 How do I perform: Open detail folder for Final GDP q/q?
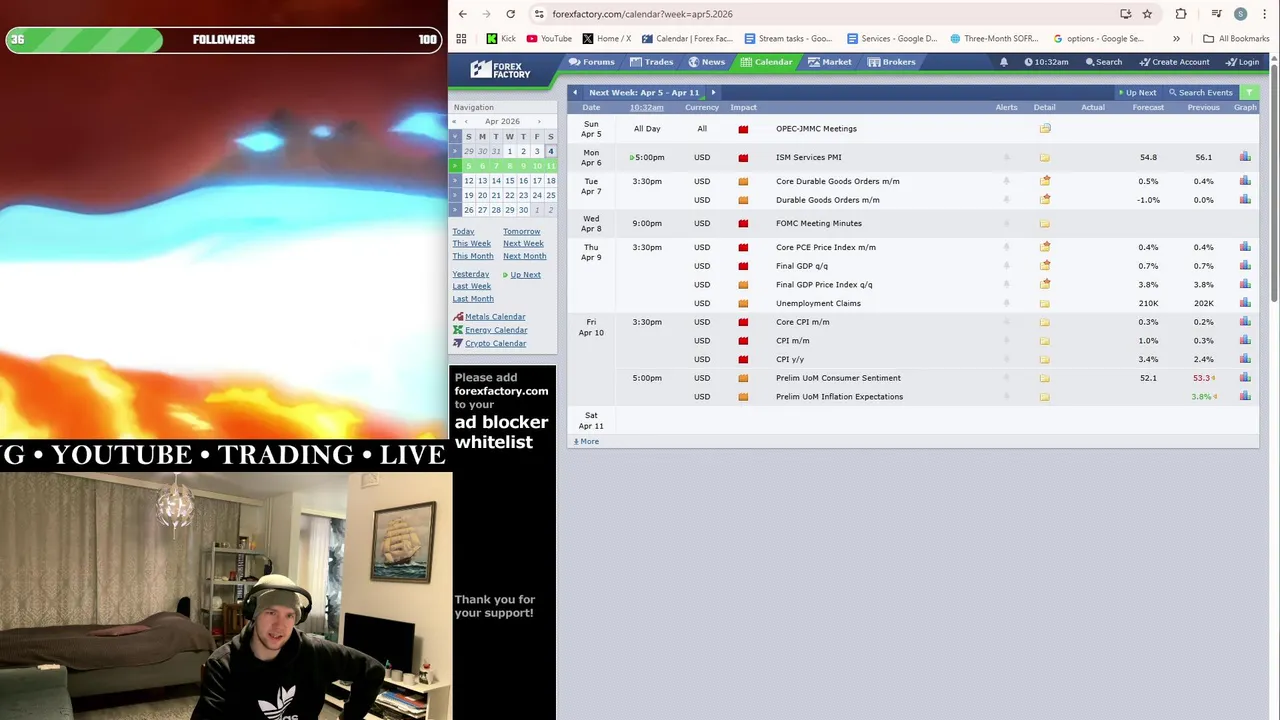pos(1045,266)
